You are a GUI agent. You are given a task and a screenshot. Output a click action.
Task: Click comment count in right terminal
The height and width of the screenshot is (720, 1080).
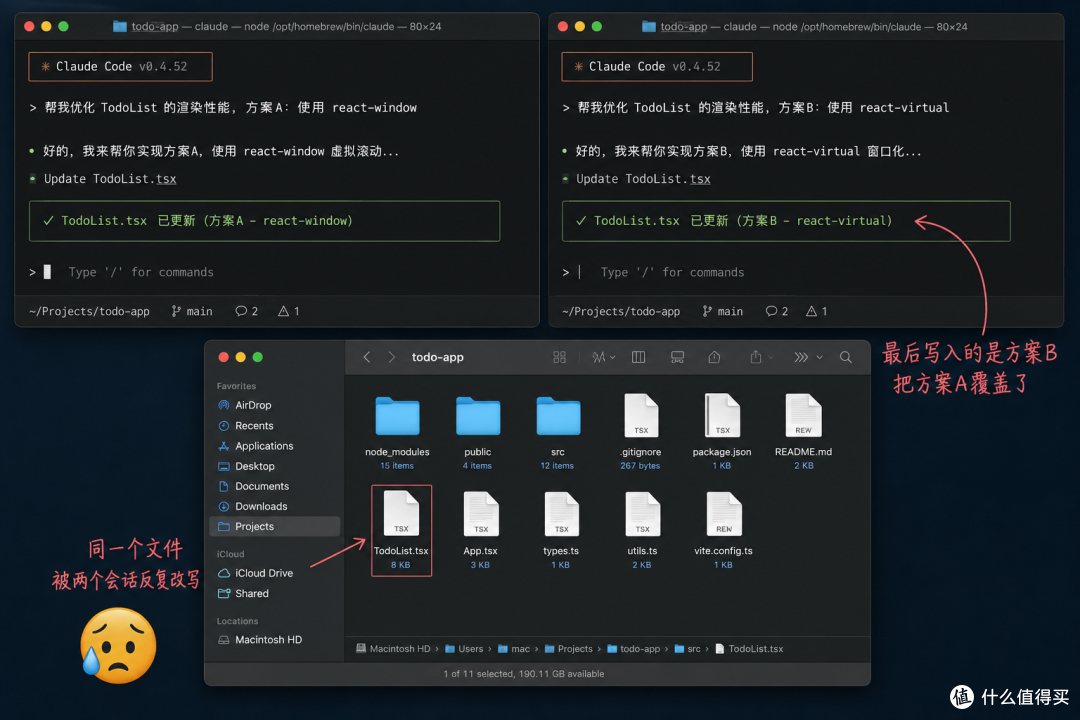point(777,311)
